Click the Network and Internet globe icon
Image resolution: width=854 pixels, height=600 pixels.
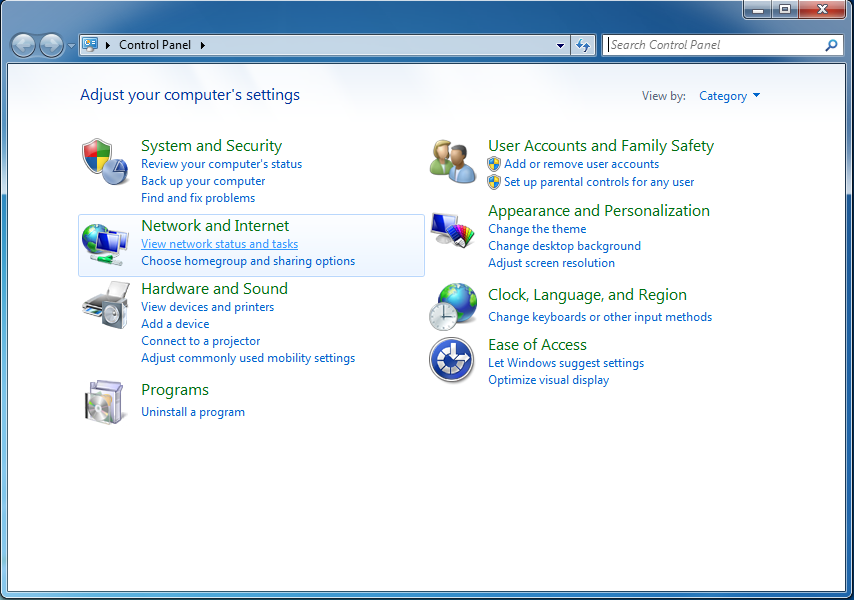click(105, 245)
